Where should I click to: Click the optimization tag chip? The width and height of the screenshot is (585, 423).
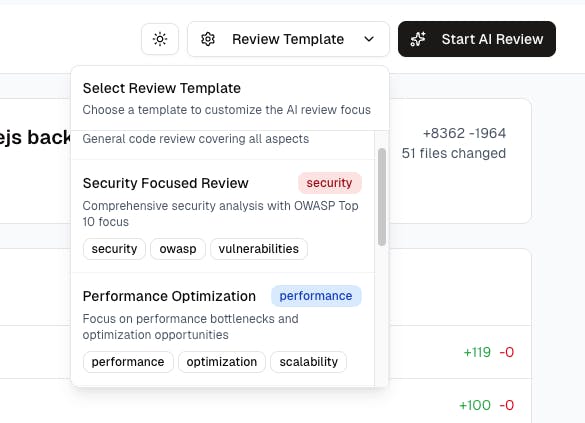(222, 362)
